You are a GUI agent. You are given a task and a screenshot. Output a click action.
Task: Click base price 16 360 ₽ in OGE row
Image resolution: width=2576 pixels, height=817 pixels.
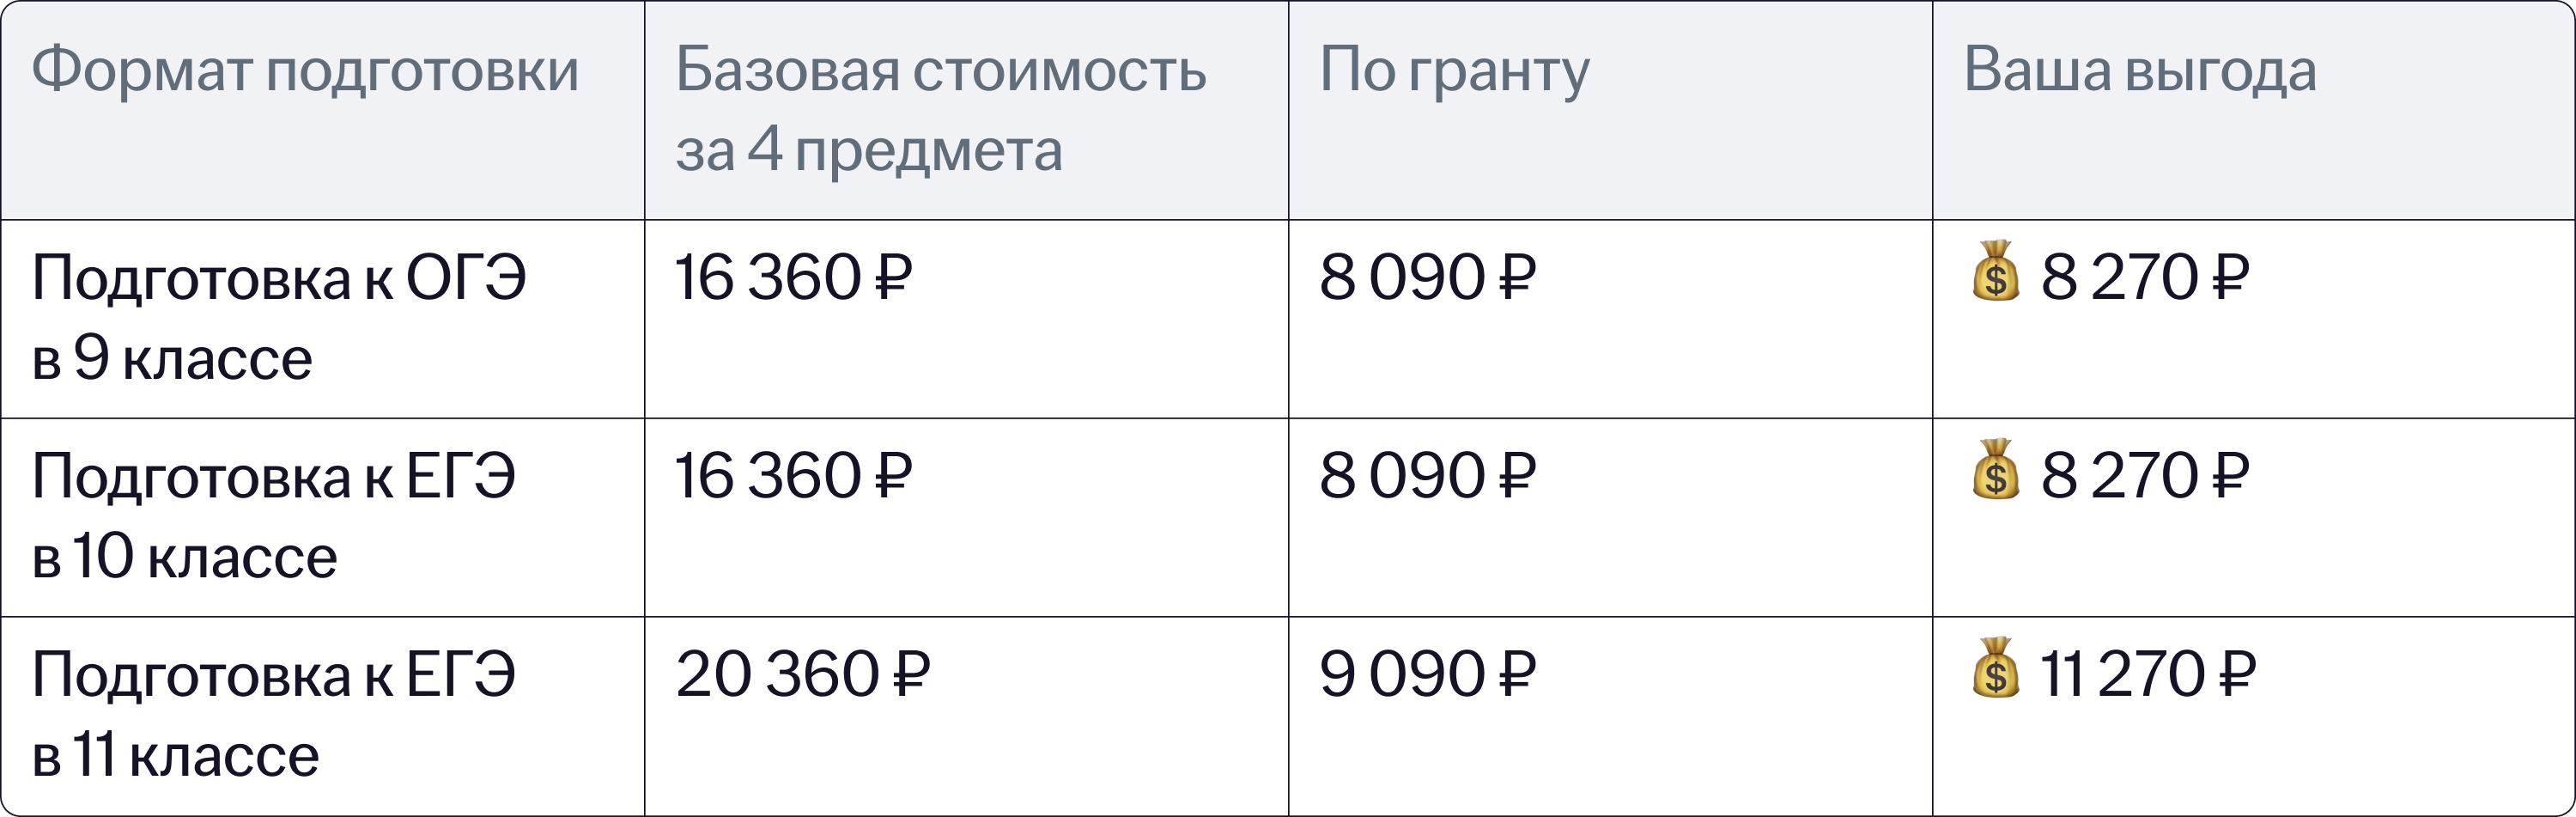(793, 277)
